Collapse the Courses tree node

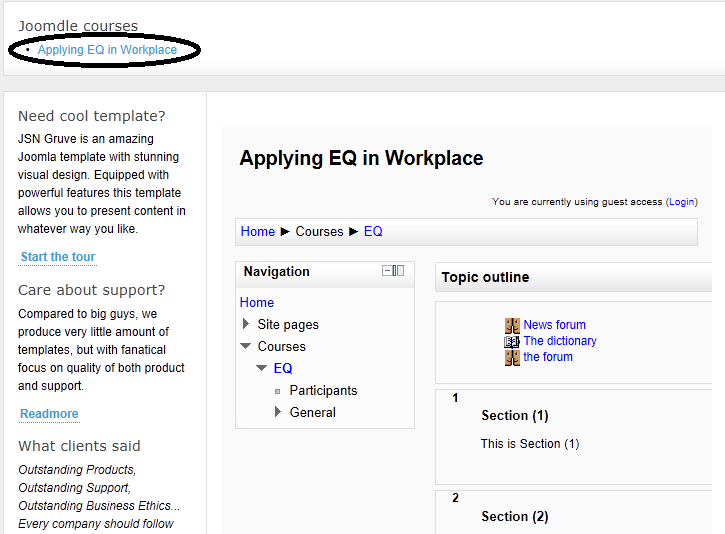pyautogui.click(x=246, y=346)
